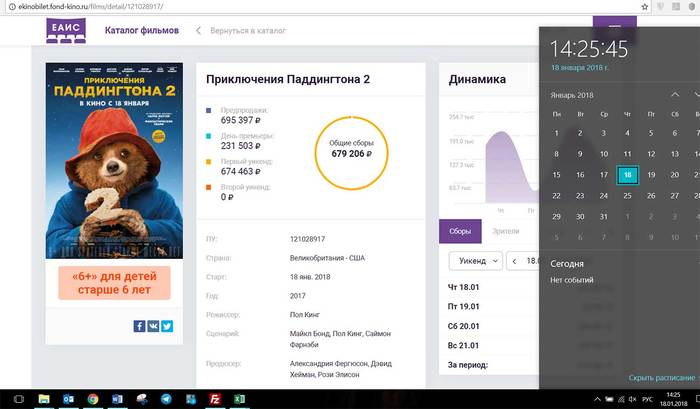Open Google Chrome from the taskbar

[x=92, y=399]
